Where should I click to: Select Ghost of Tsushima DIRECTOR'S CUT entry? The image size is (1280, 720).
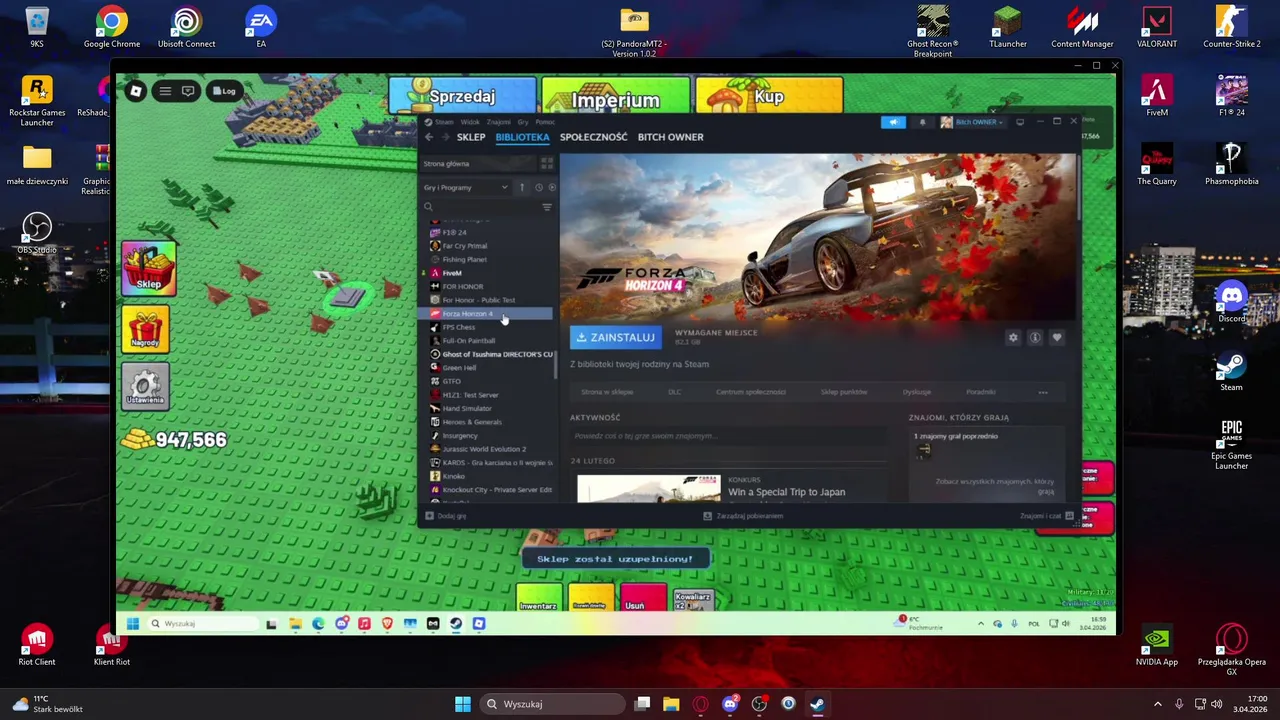(x=491, y=354)
